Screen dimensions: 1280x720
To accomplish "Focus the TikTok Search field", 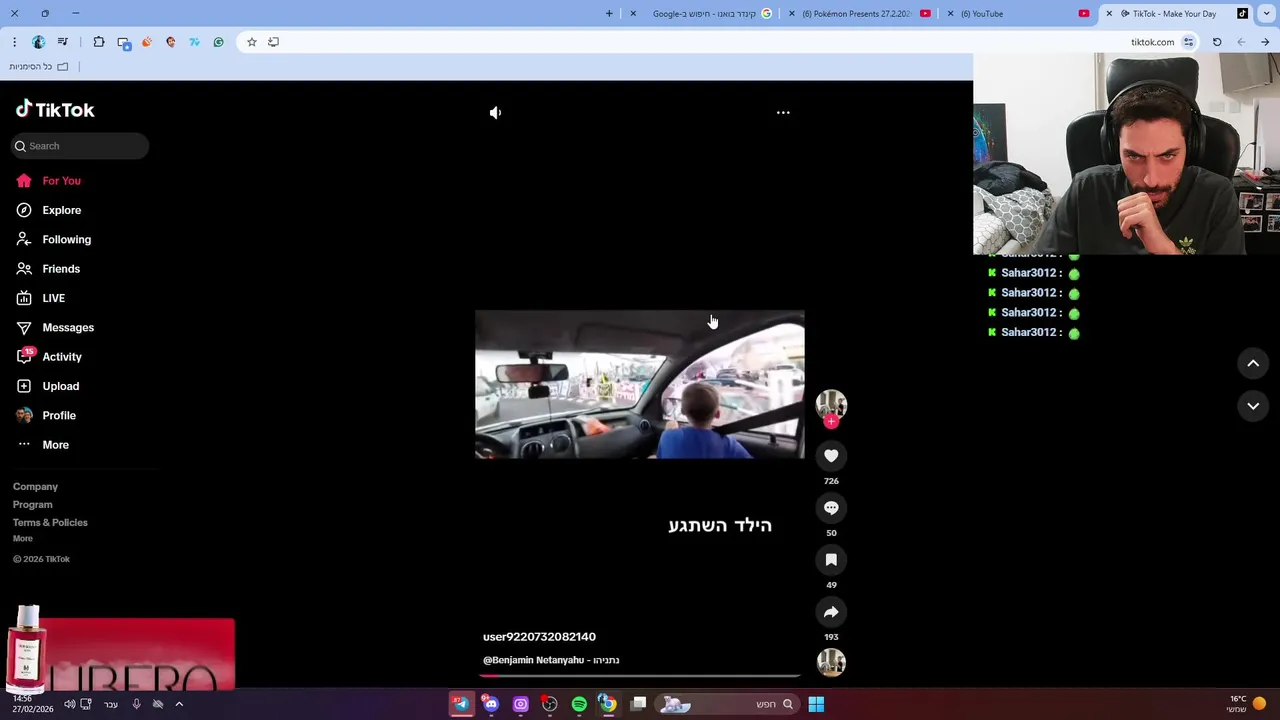I will coord(80,146).
